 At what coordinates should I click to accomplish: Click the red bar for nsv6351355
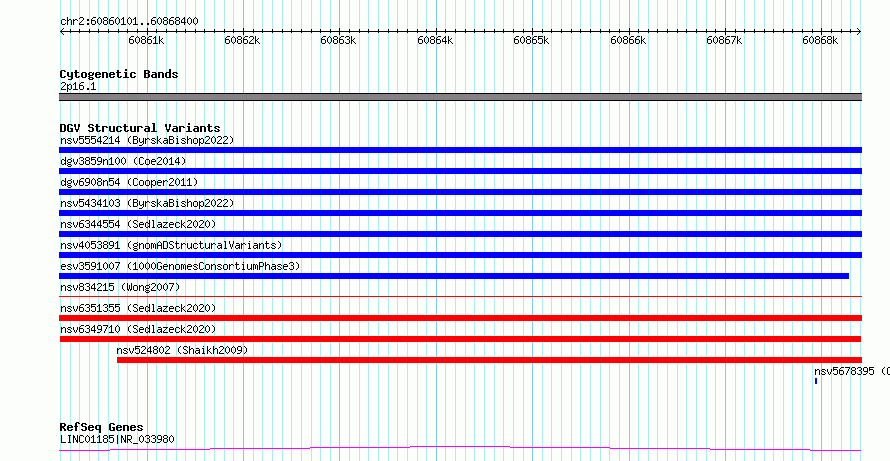460,318
